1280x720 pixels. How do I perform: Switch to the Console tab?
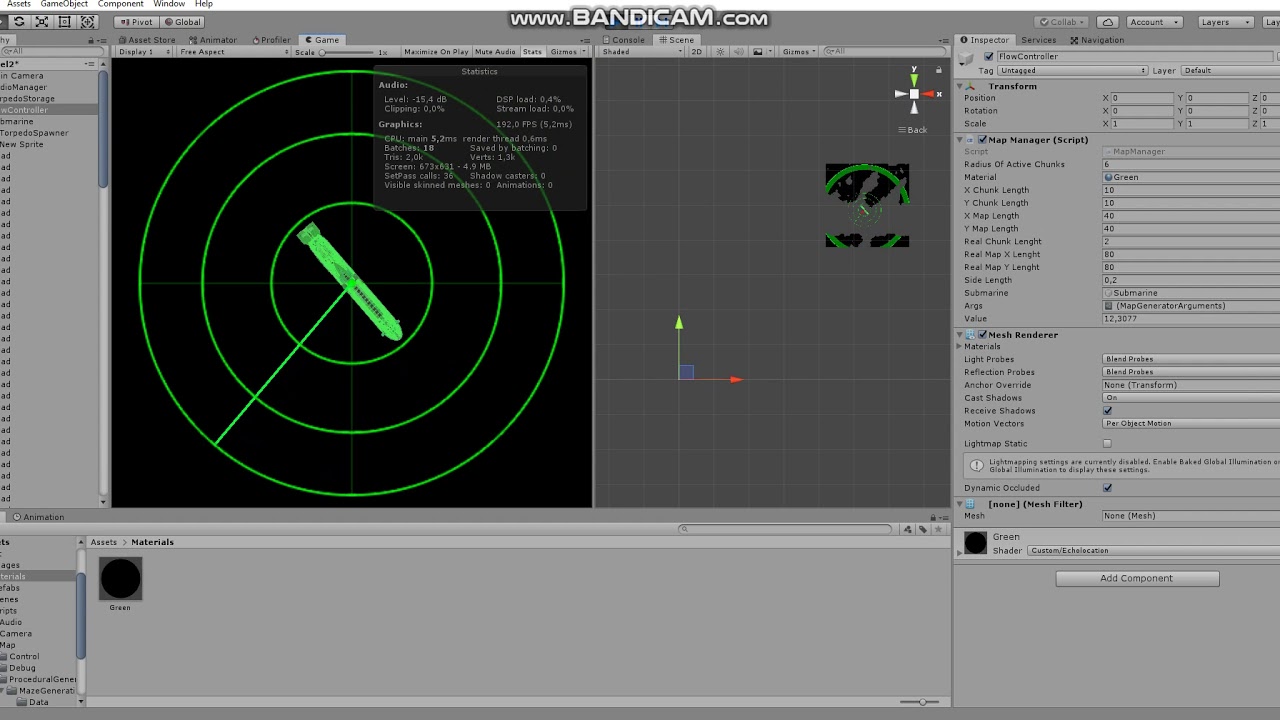coord(623,40)
